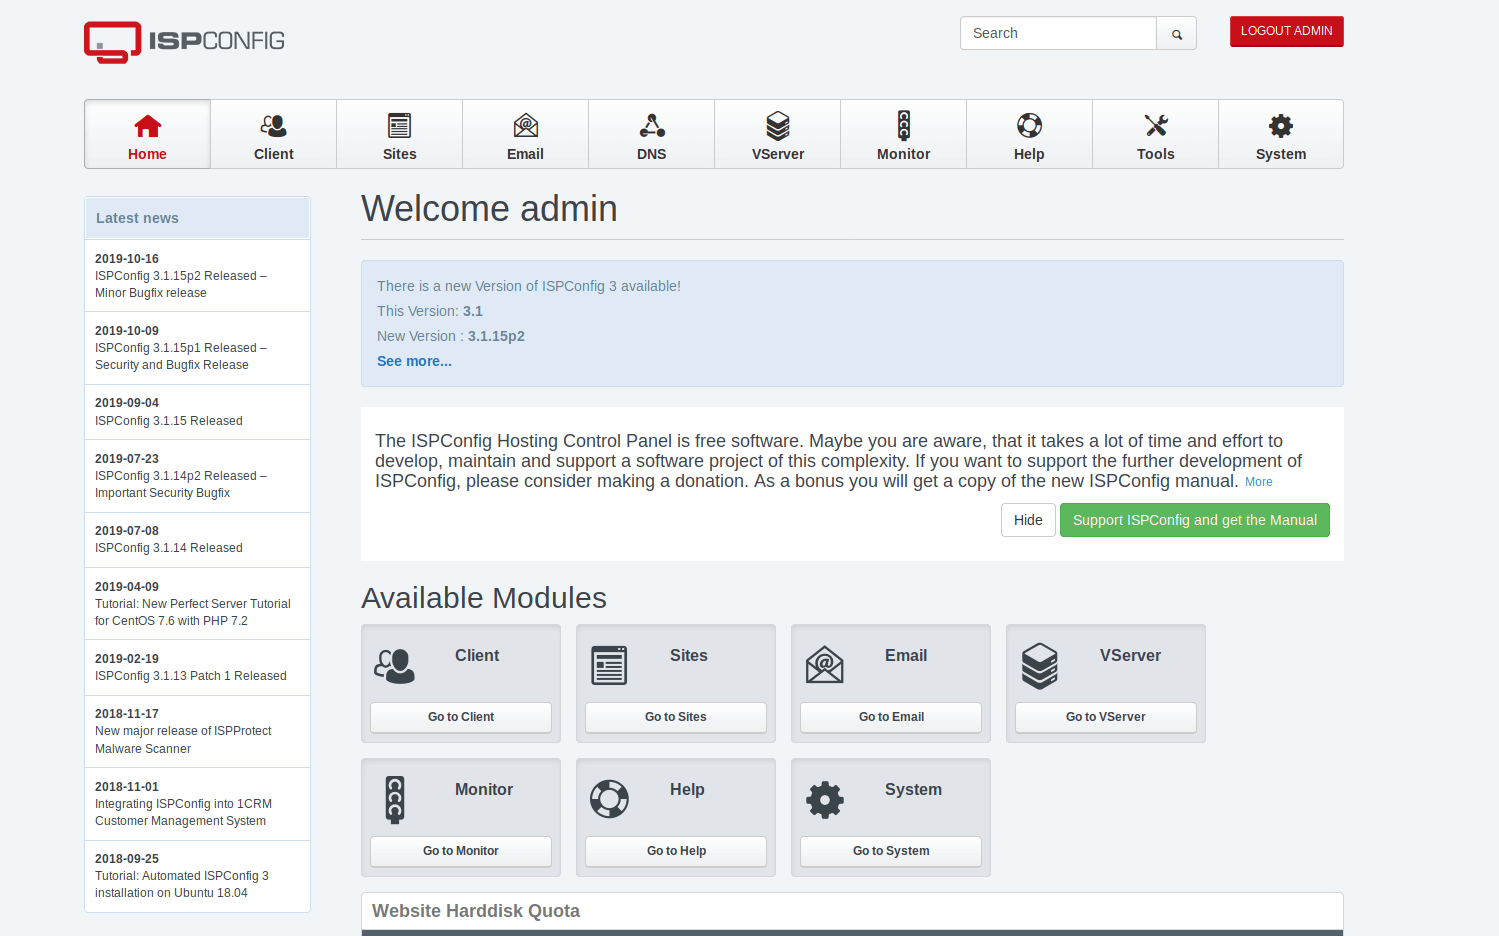Open Monitor traffic light nav icon
Screen dimensions: 1499x936
pos(903,126)
